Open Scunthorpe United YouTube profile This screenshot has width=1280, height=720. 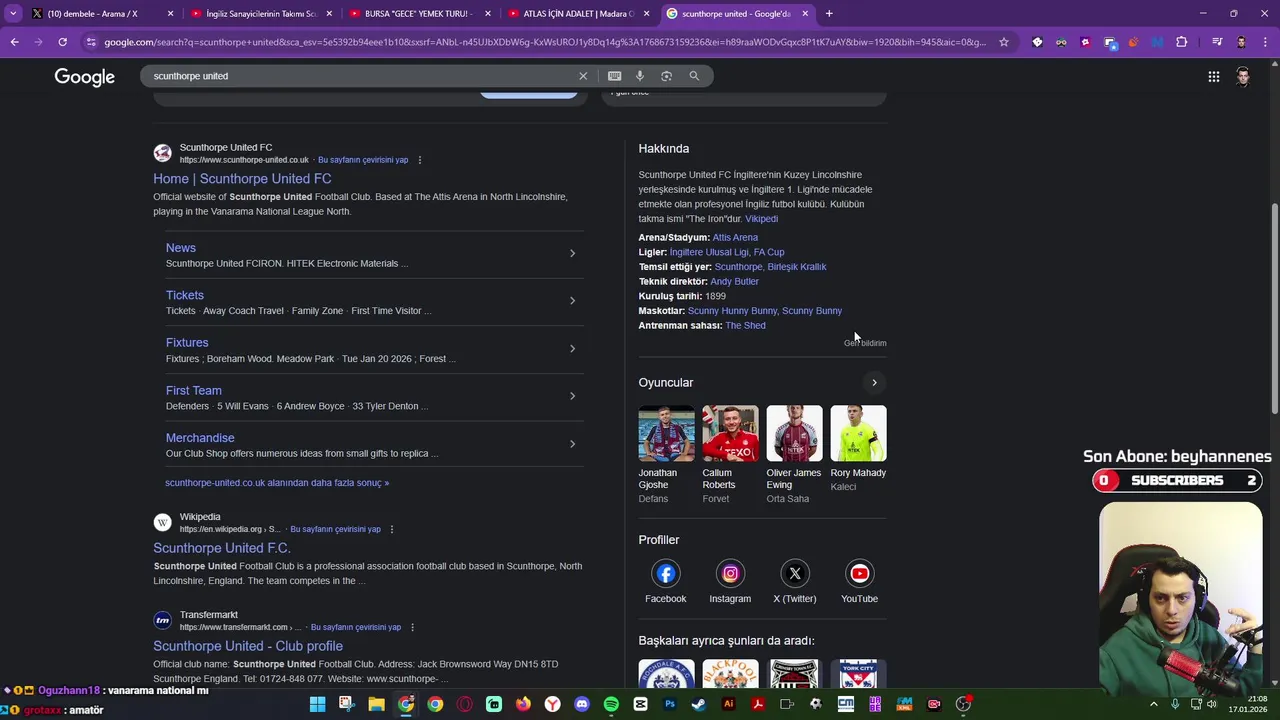tap(859, 574)
